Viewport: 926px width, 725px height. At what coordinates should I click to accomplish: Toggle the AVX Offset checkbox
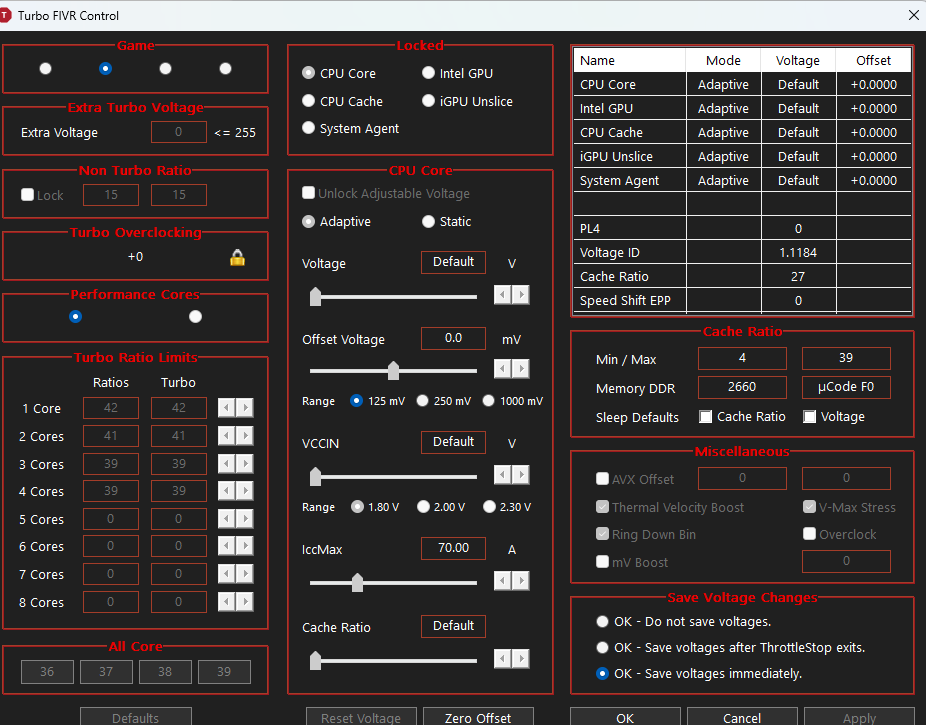coord(602,479)
